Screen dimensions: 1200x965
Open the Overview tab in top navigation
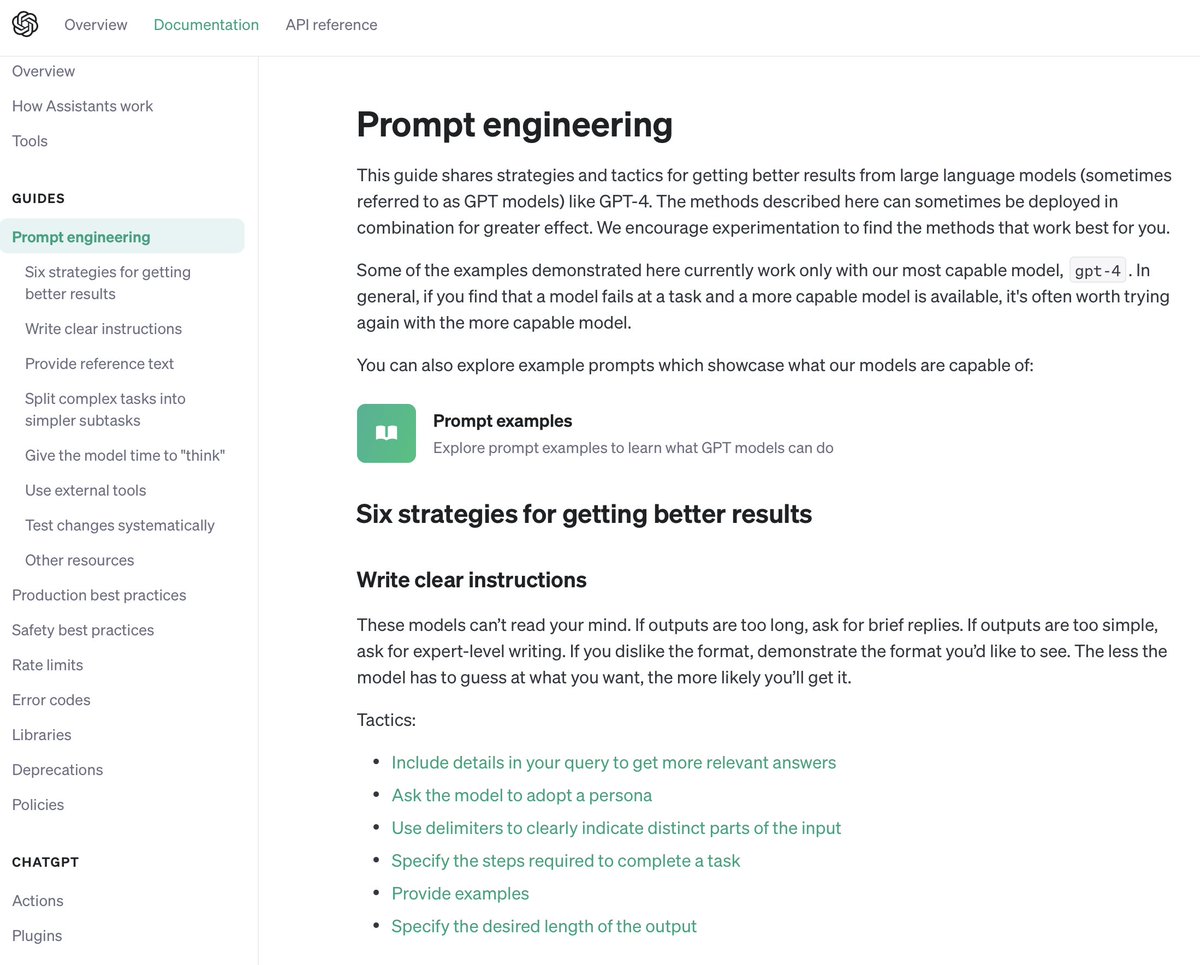click(x=96, y=25)
